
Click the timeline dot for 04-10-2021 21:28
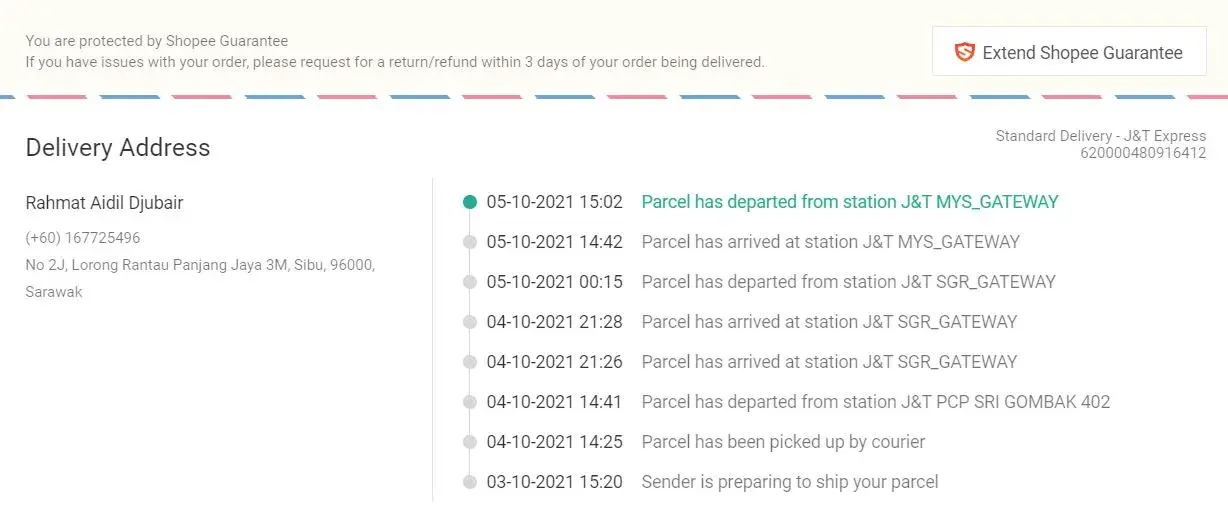[470, 322]
